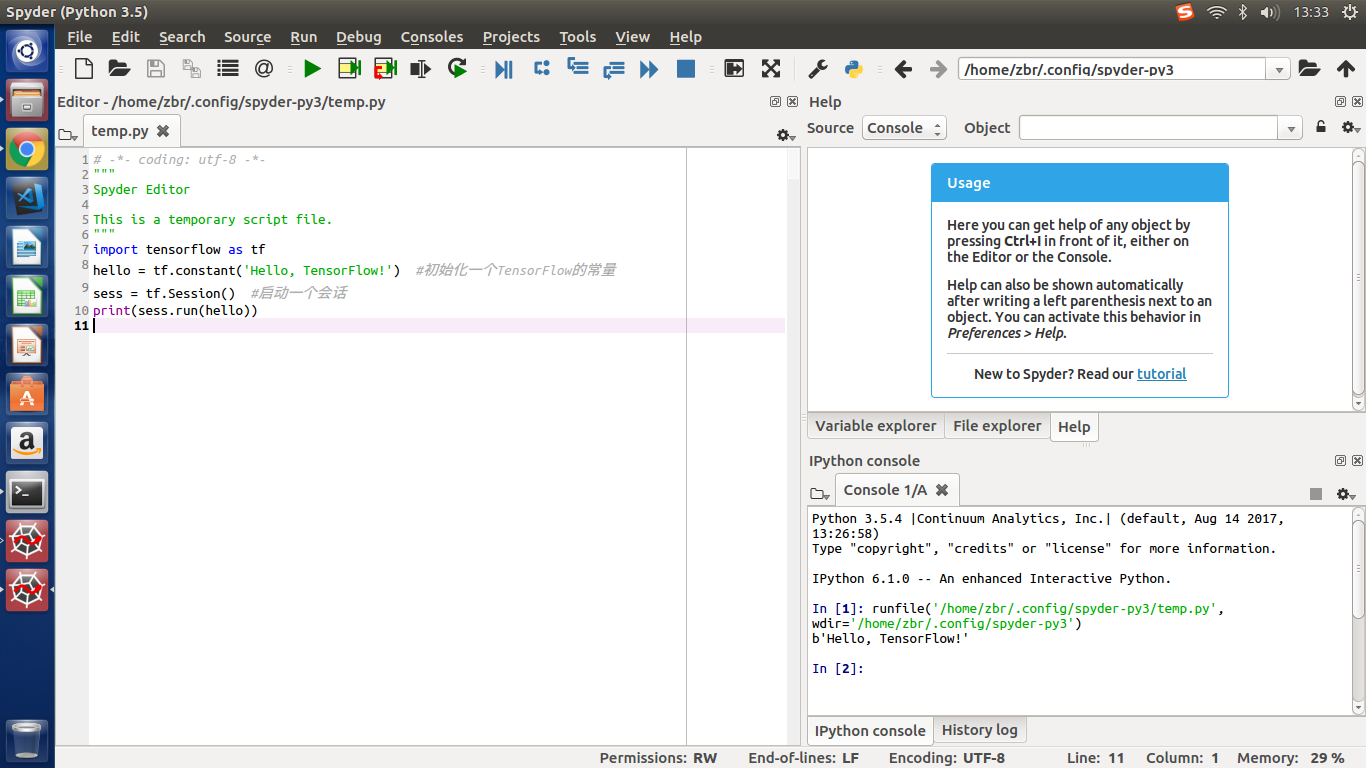Image resolution: width=1366 pixels, height=768 pixels.
Task: Create a new file with the blank-page icon
Action: point(83,68)
